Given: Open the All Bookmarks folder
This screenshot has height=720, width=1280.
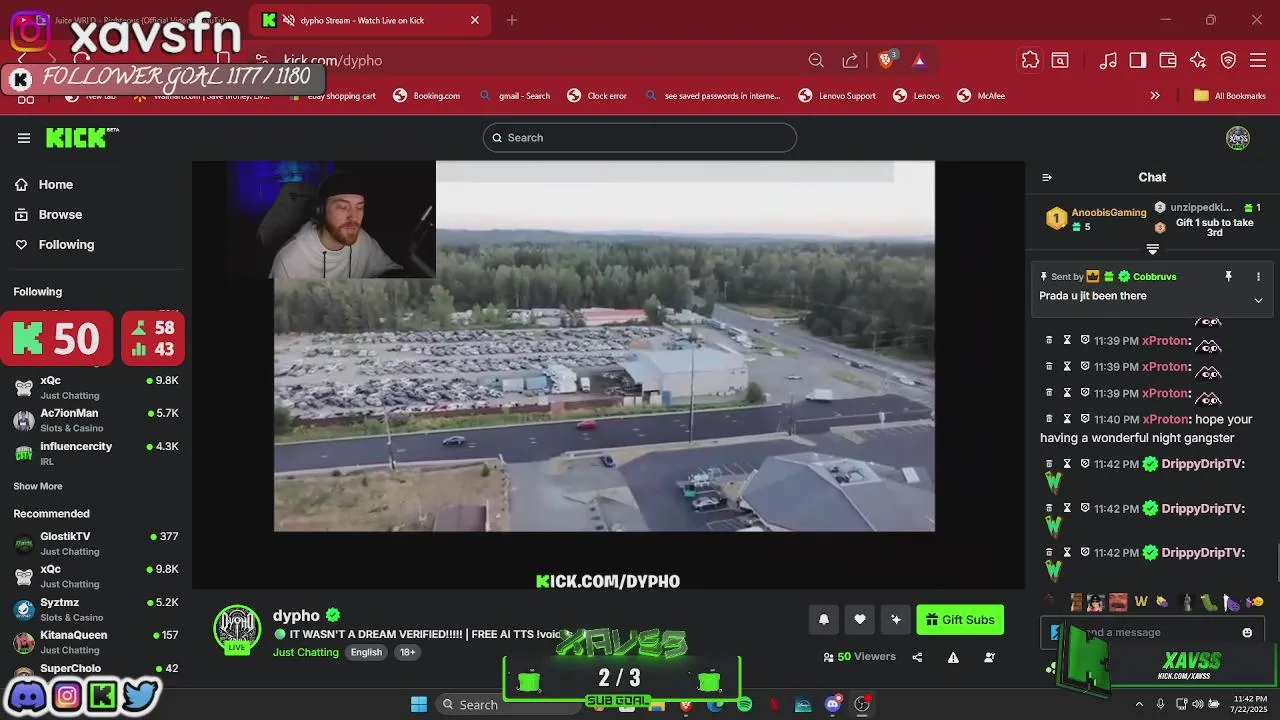Looking at the screenshot, I should pyautogui.click(x=1230, y=96).
